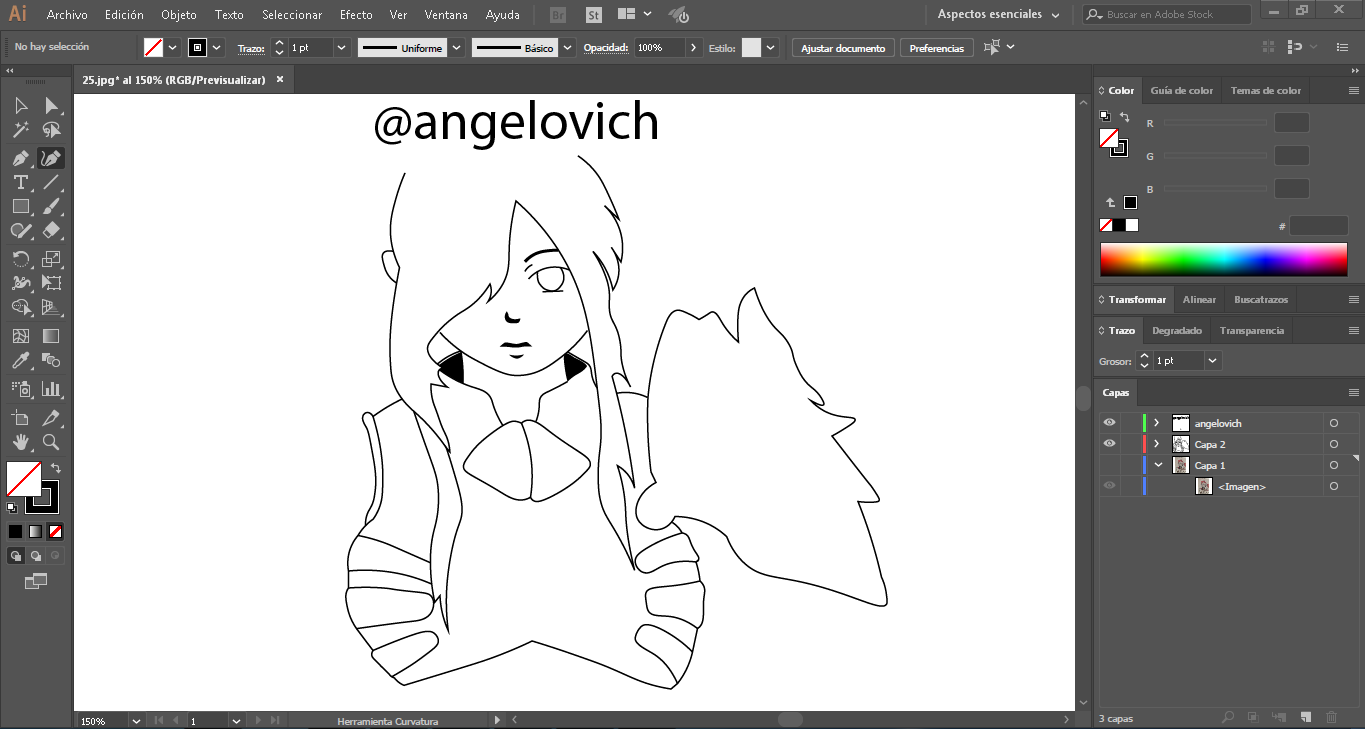Select the Eraser tool
Screen dimensions: 1365x729
[x=51, y=230]
